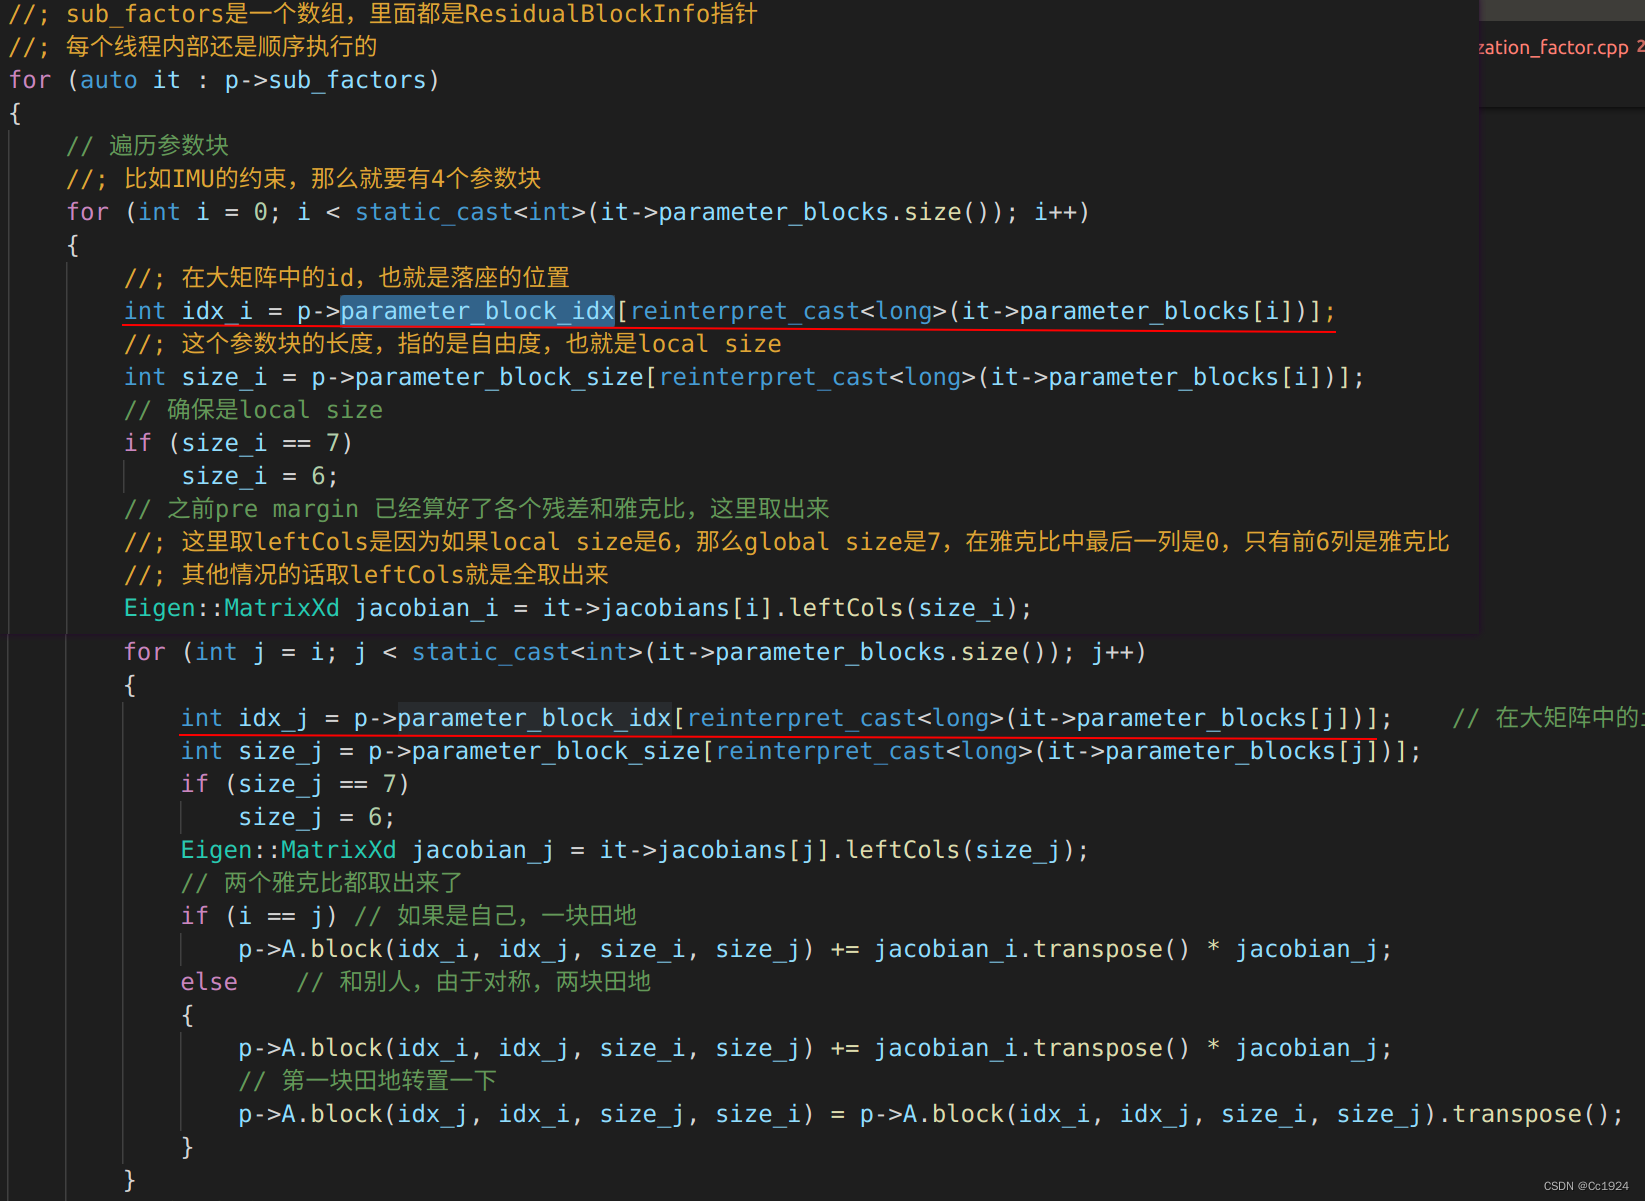The width and height of the screenshot is (1645, 1201).
Task: Click the comment '// 确保是local size'
Action: pyautogui.click(x=253, y=410)
